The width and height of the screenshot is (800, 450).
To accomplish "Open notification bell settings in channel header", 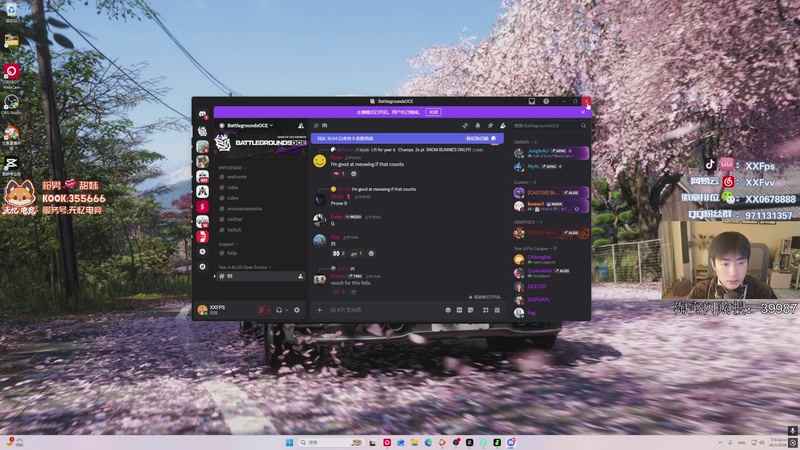I will point(478,126).
